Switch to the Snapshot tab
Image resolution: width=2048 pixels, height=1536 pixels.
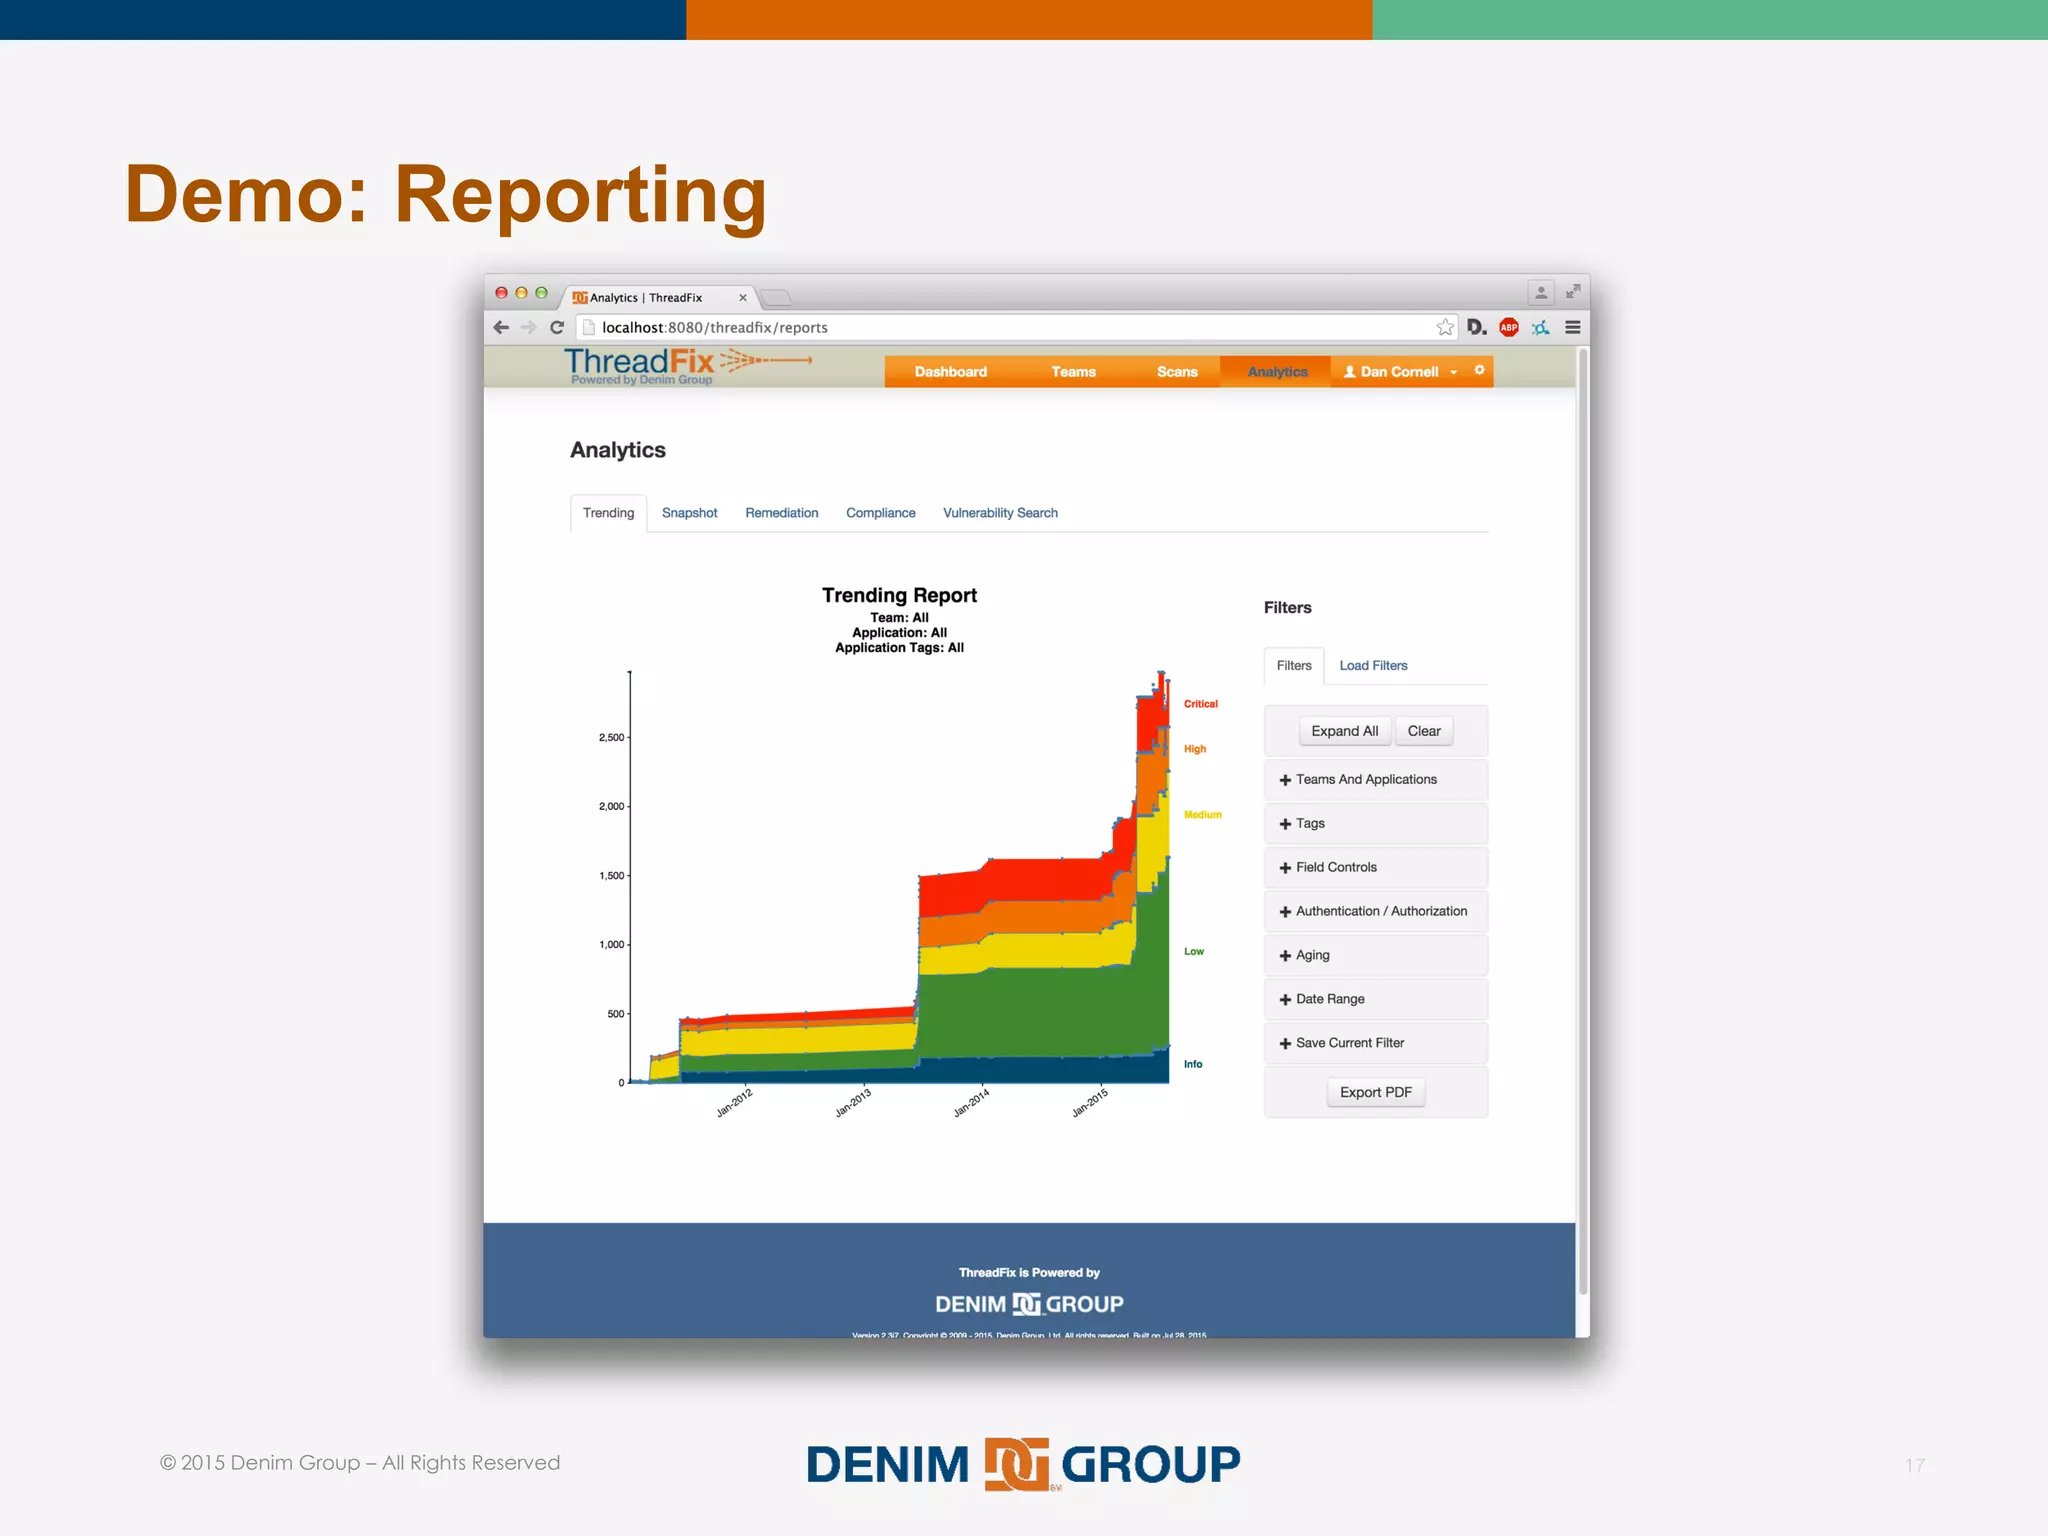[689, 513]
